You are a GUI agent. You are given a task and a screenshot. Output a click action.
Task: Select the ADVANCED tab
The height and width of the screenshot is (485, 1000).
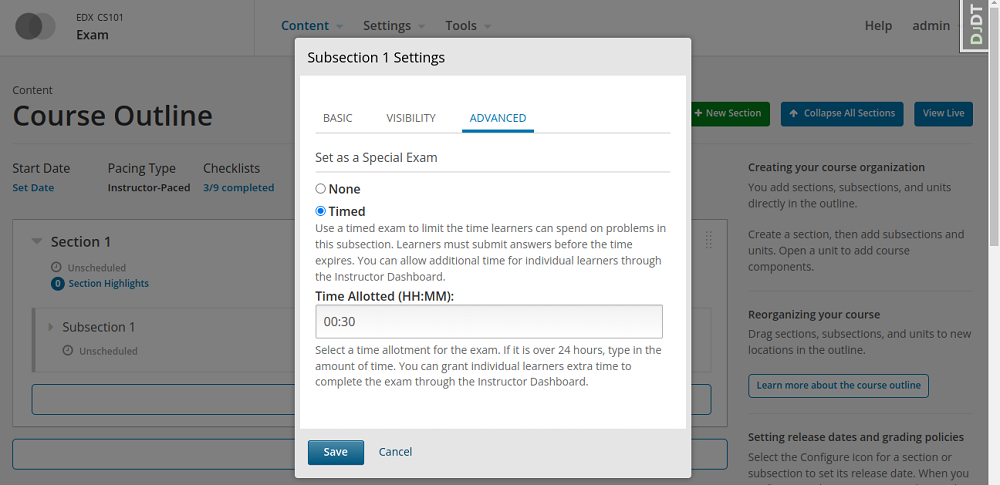(497, 118)
